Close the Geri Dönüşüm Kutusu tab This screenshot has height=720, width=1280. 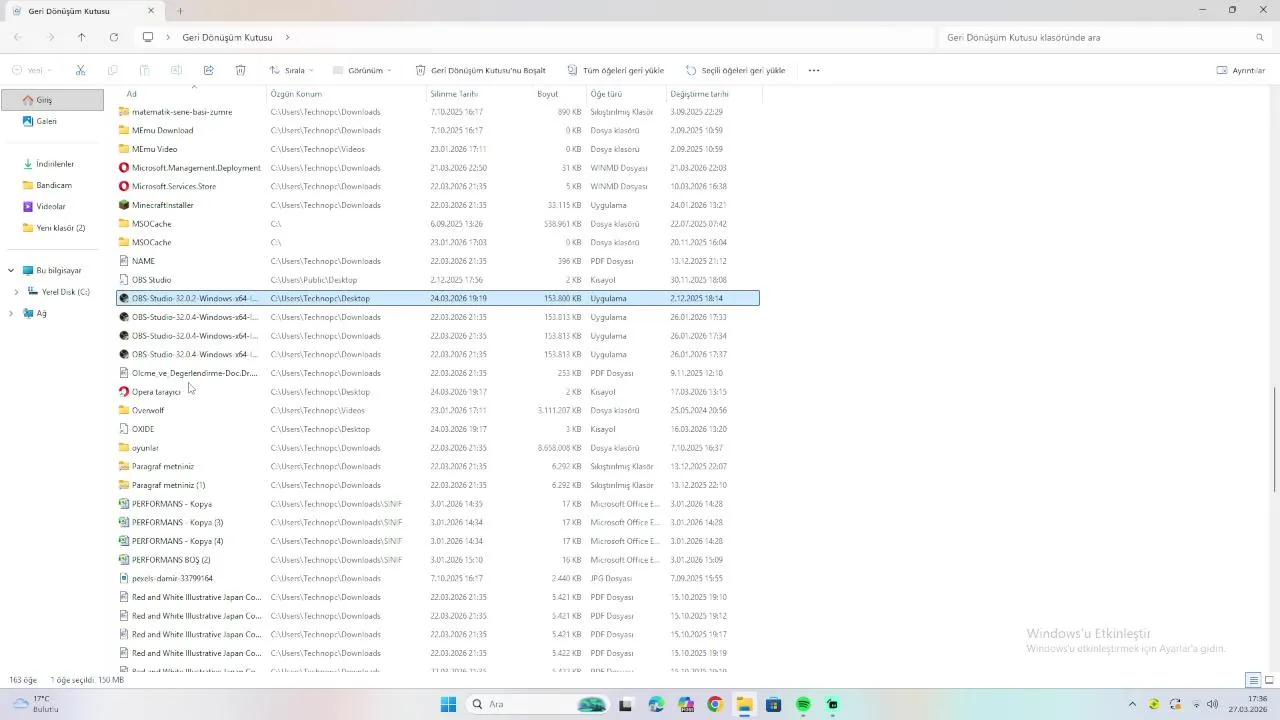[x=151, y=11]
